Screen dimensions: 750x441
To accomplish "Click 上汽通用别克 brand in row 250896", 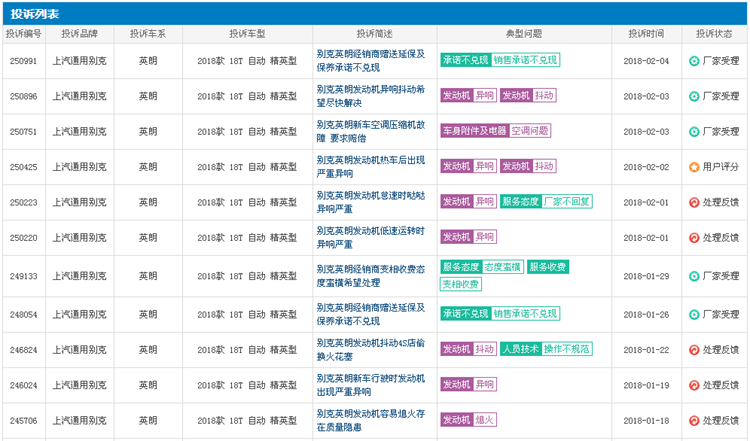I will pos(79,96).
